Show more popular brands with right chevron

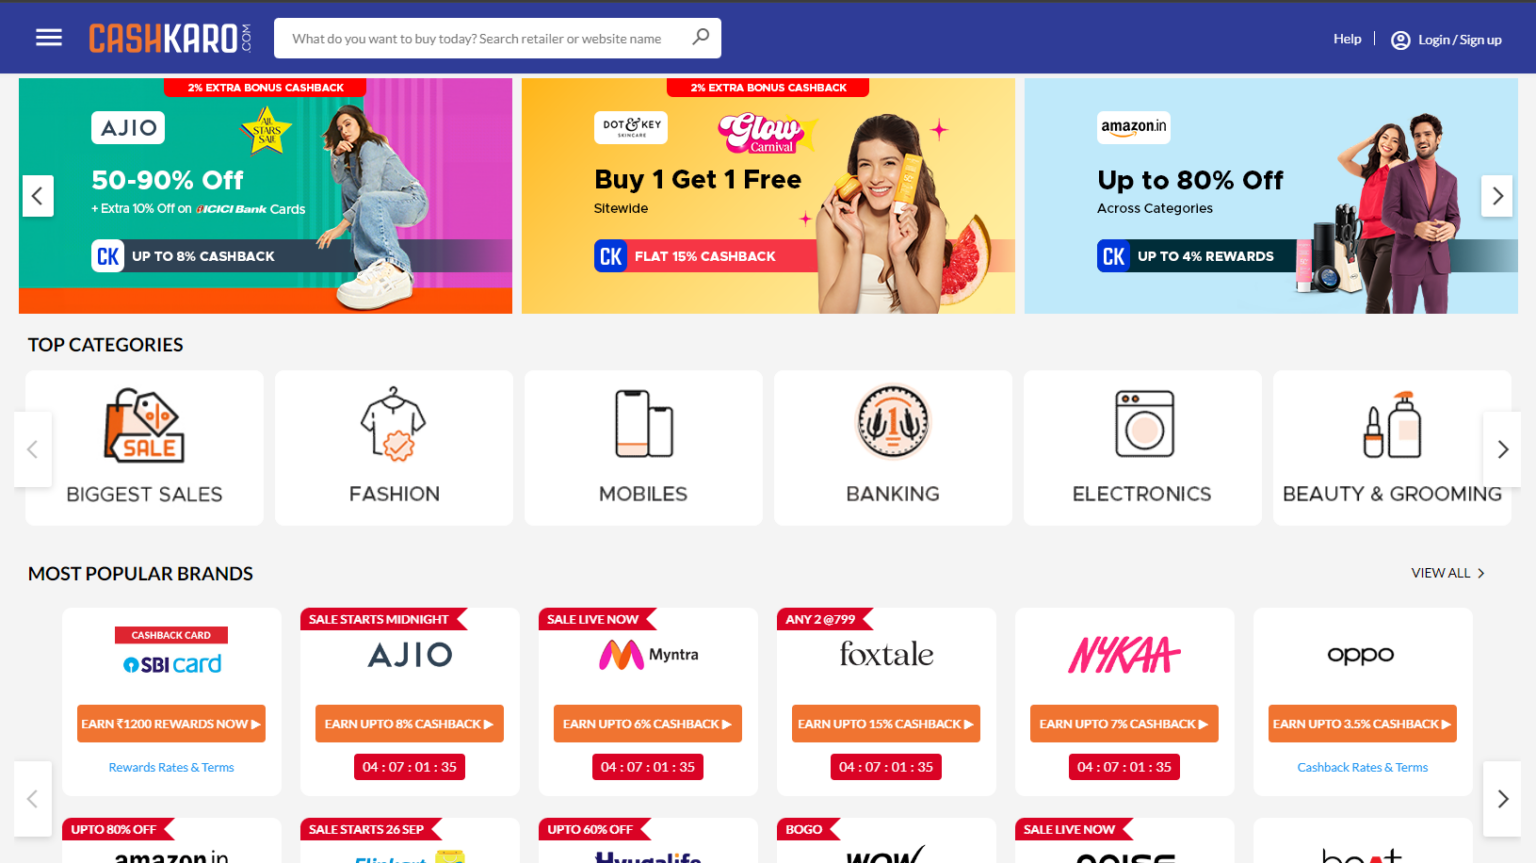point(1502,798)
